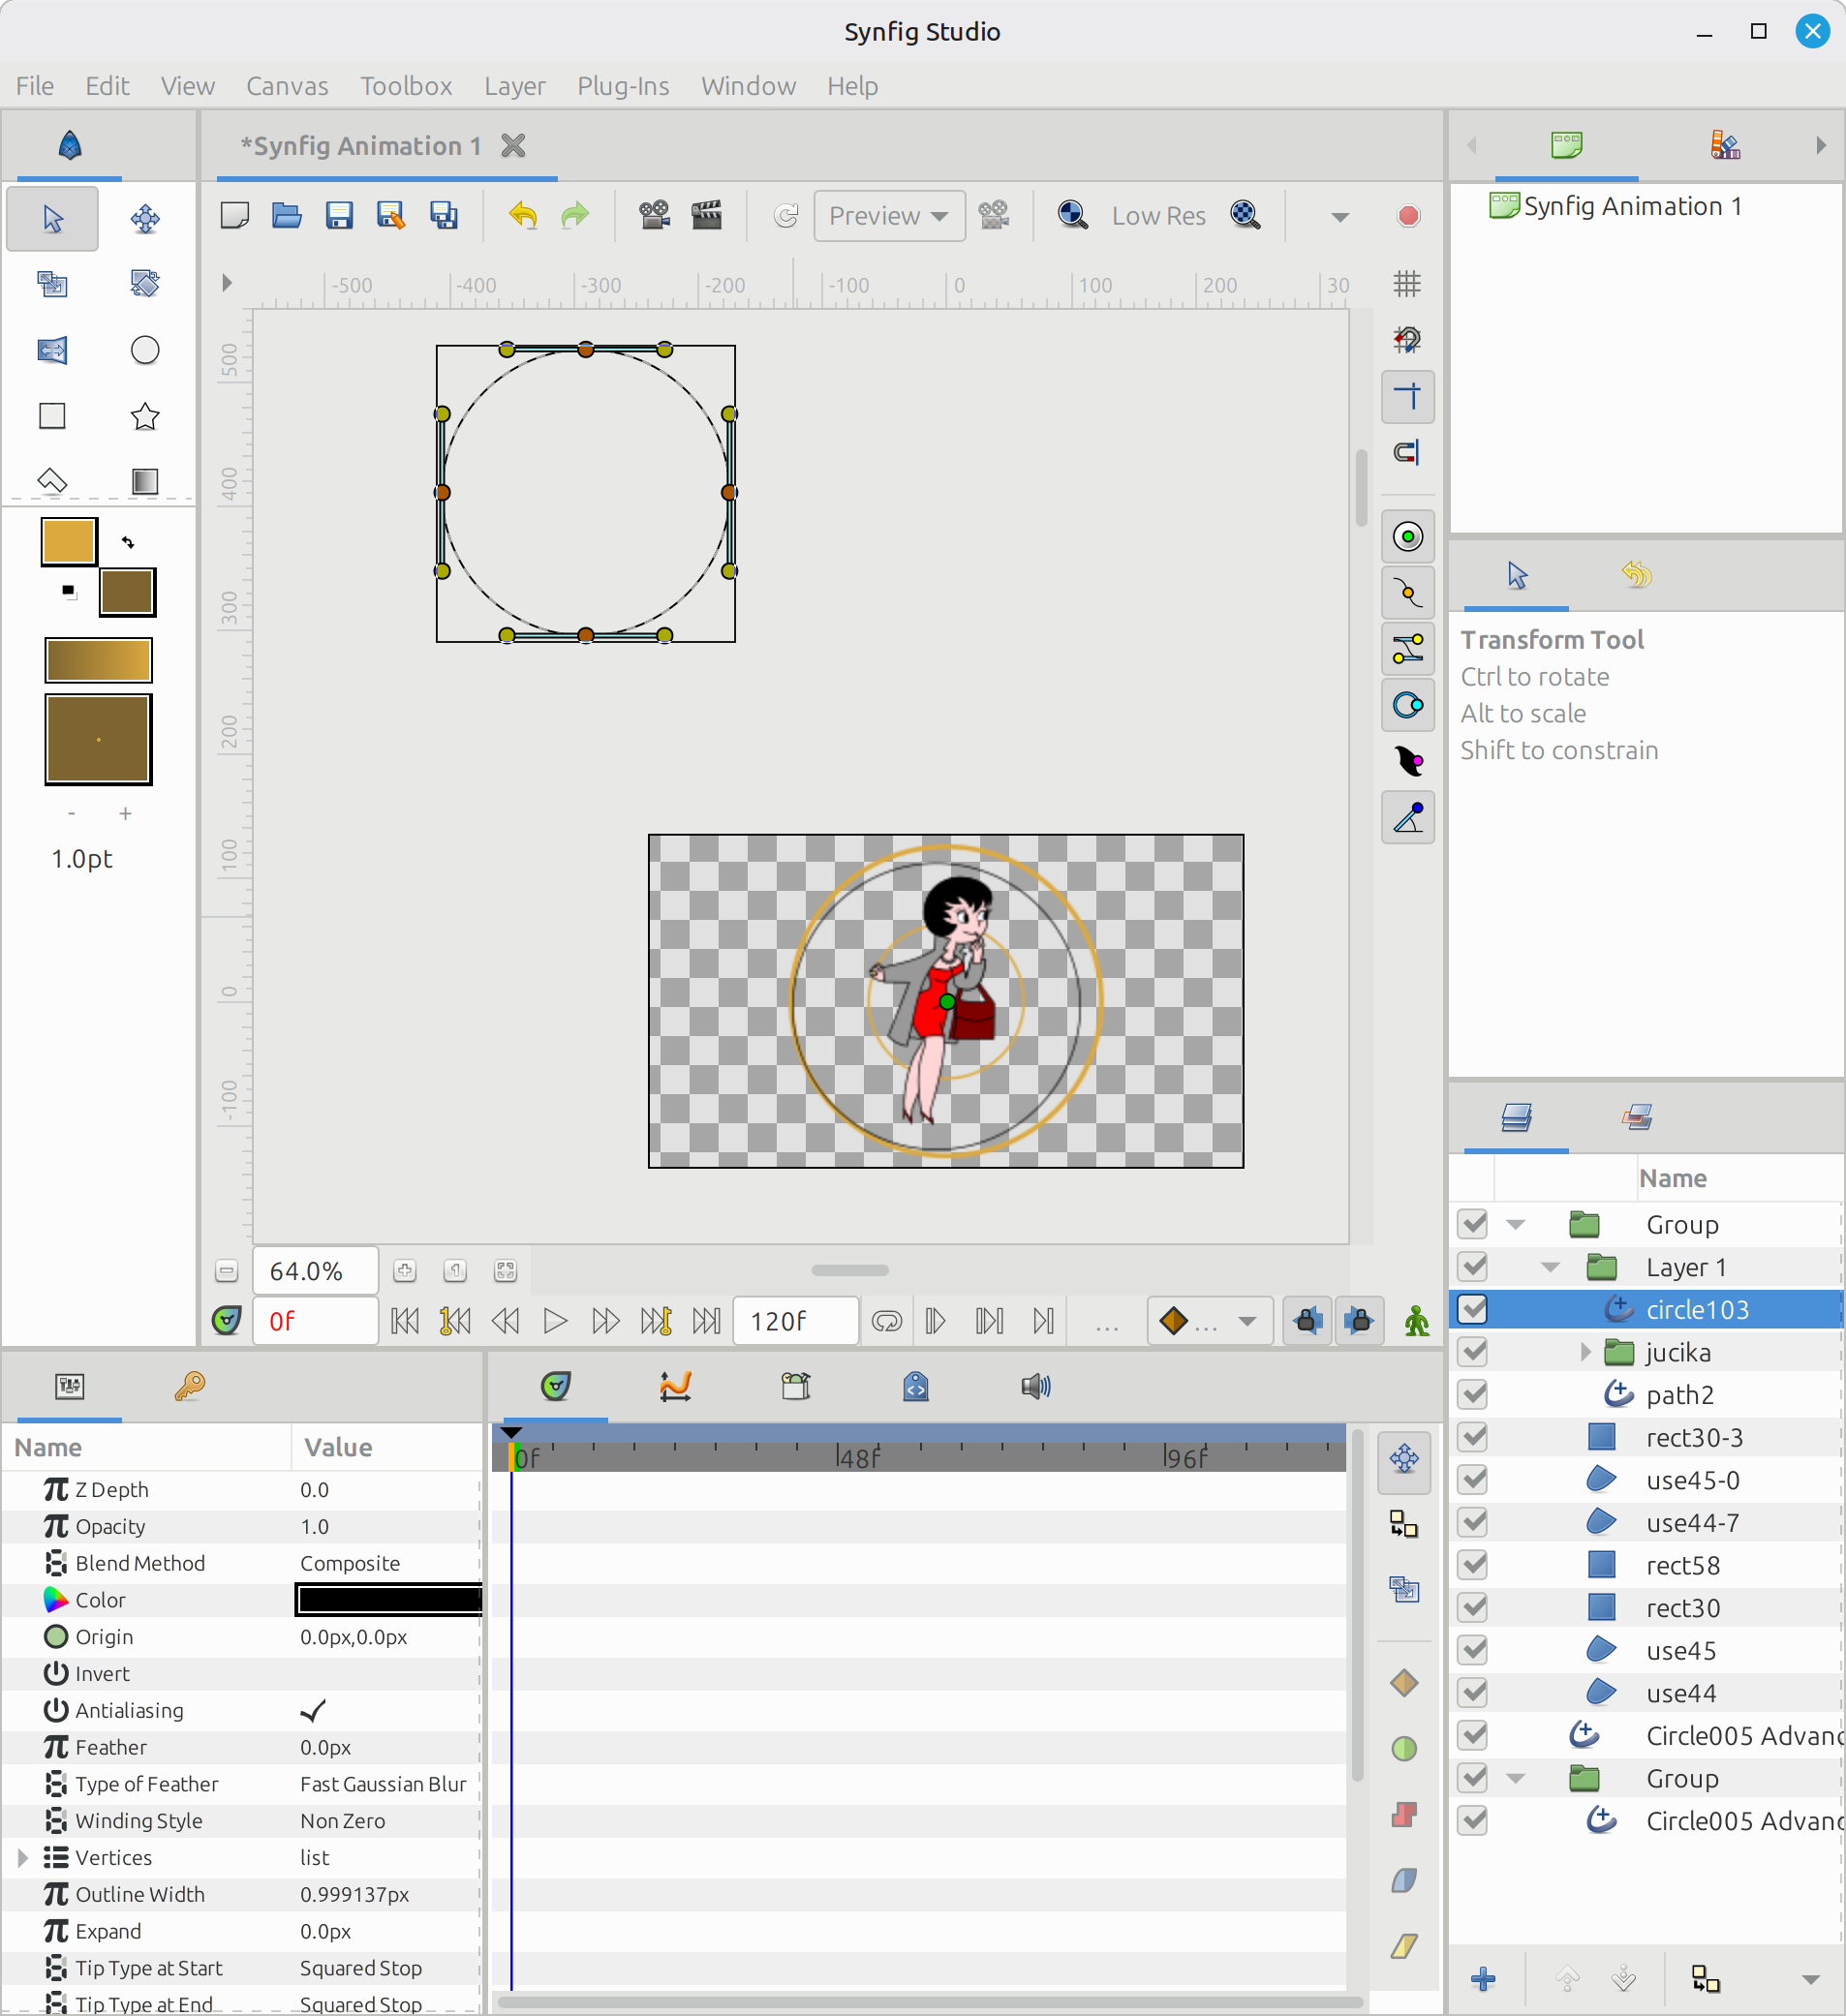Open the Preview dropdown

[889, 216]
